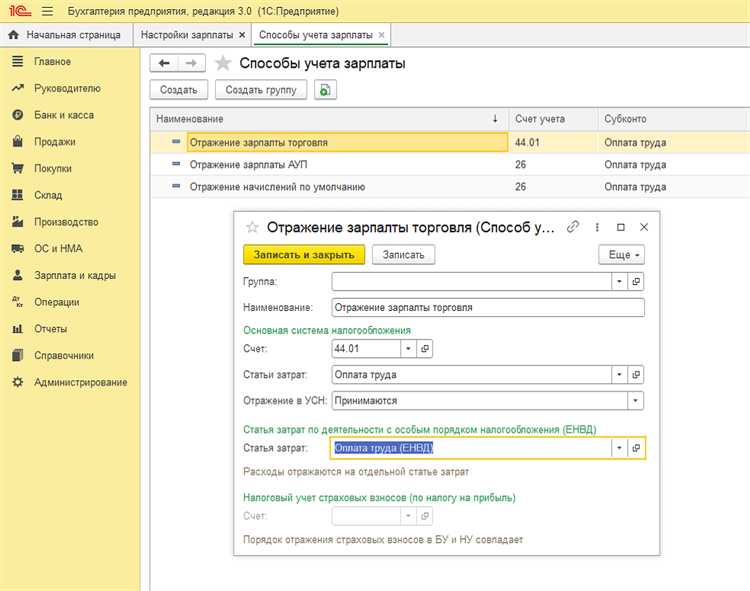Click the Оплата труда (ЕНВД) input field
The height and width of the screenshot is (591, 750).
tap(471, 448)
